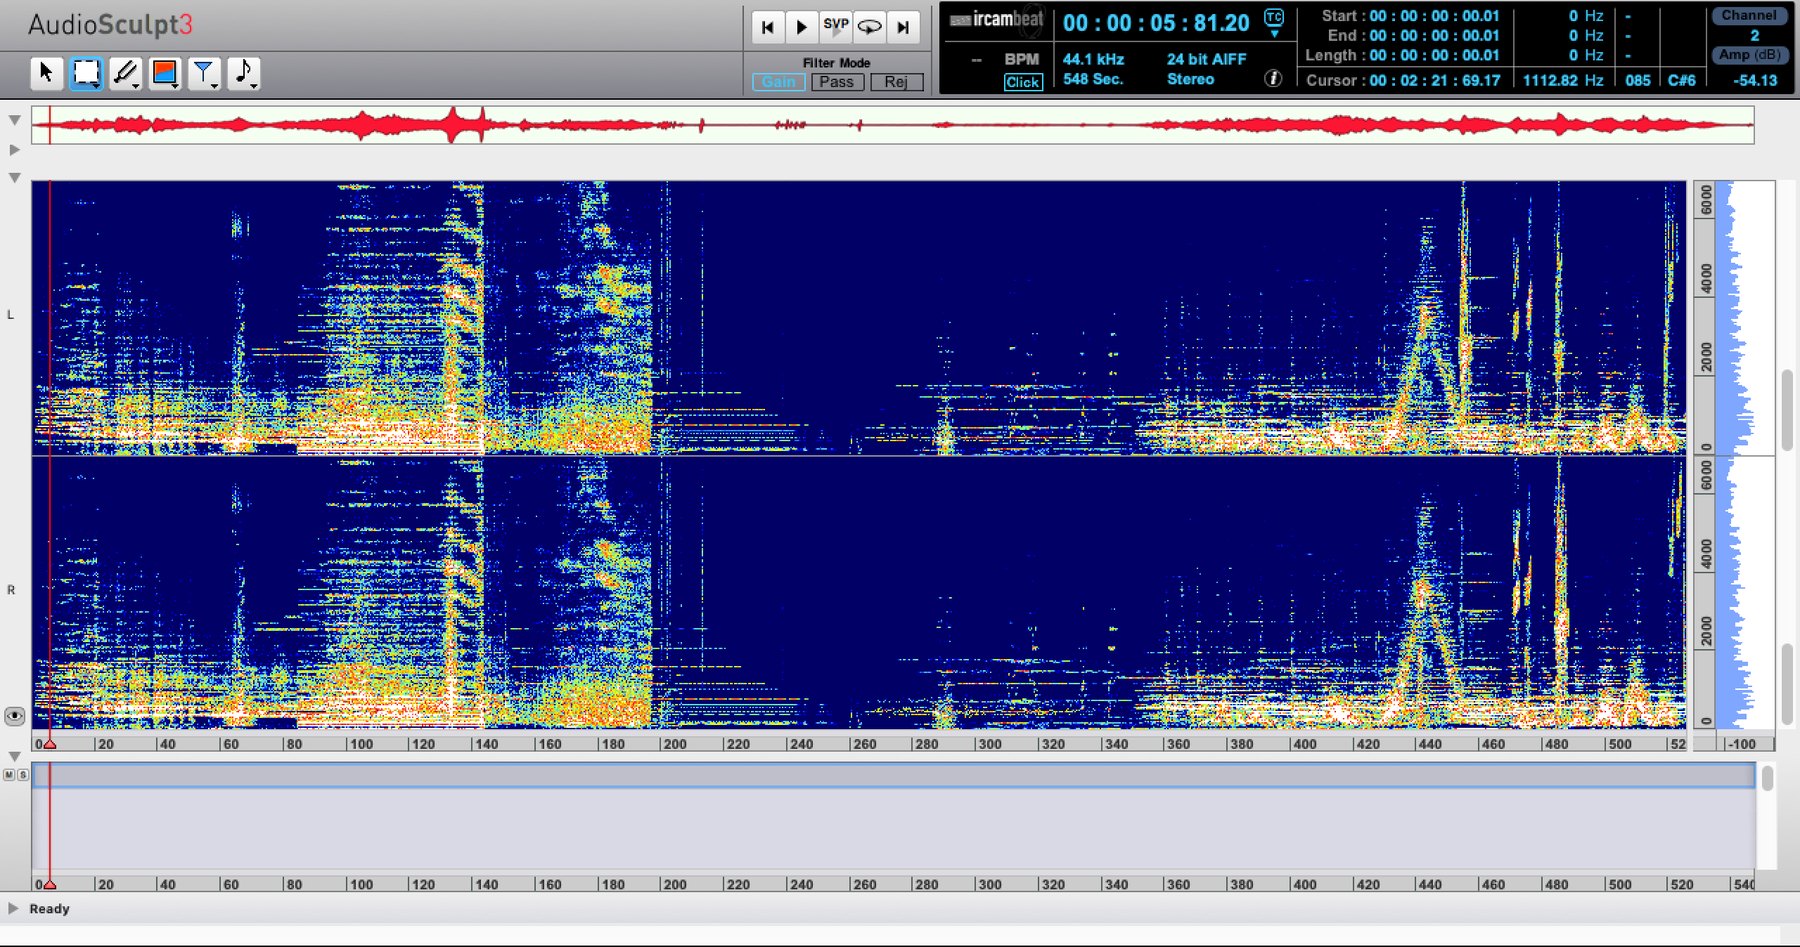Select the highlighted treatment track row
This screenshot has height=947, width=1800.
coord(893,775)
